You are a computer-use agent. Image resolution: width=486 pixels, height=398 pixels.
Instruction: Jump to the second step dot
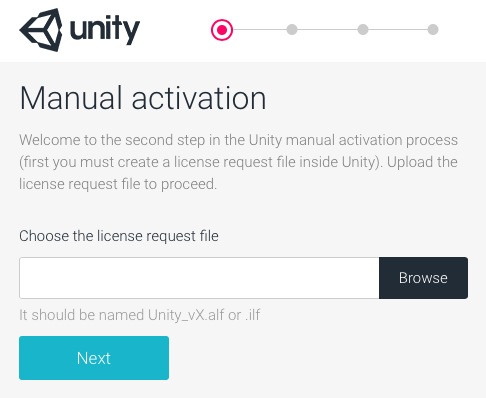pyautogui.click(x=292, y=29)
